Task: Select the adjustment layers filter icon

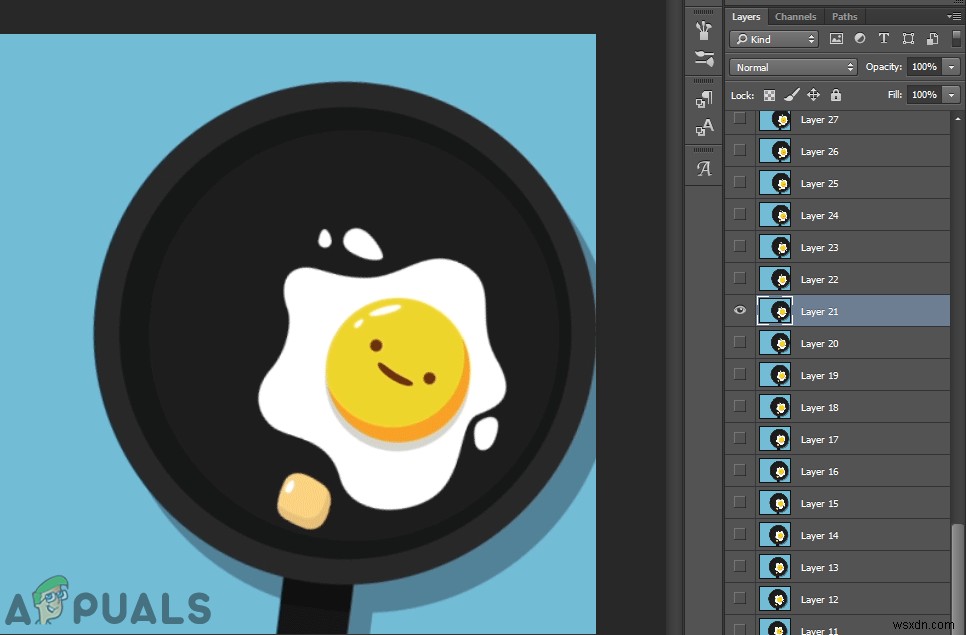Action: pyautogui.click(x=860, y=38)
